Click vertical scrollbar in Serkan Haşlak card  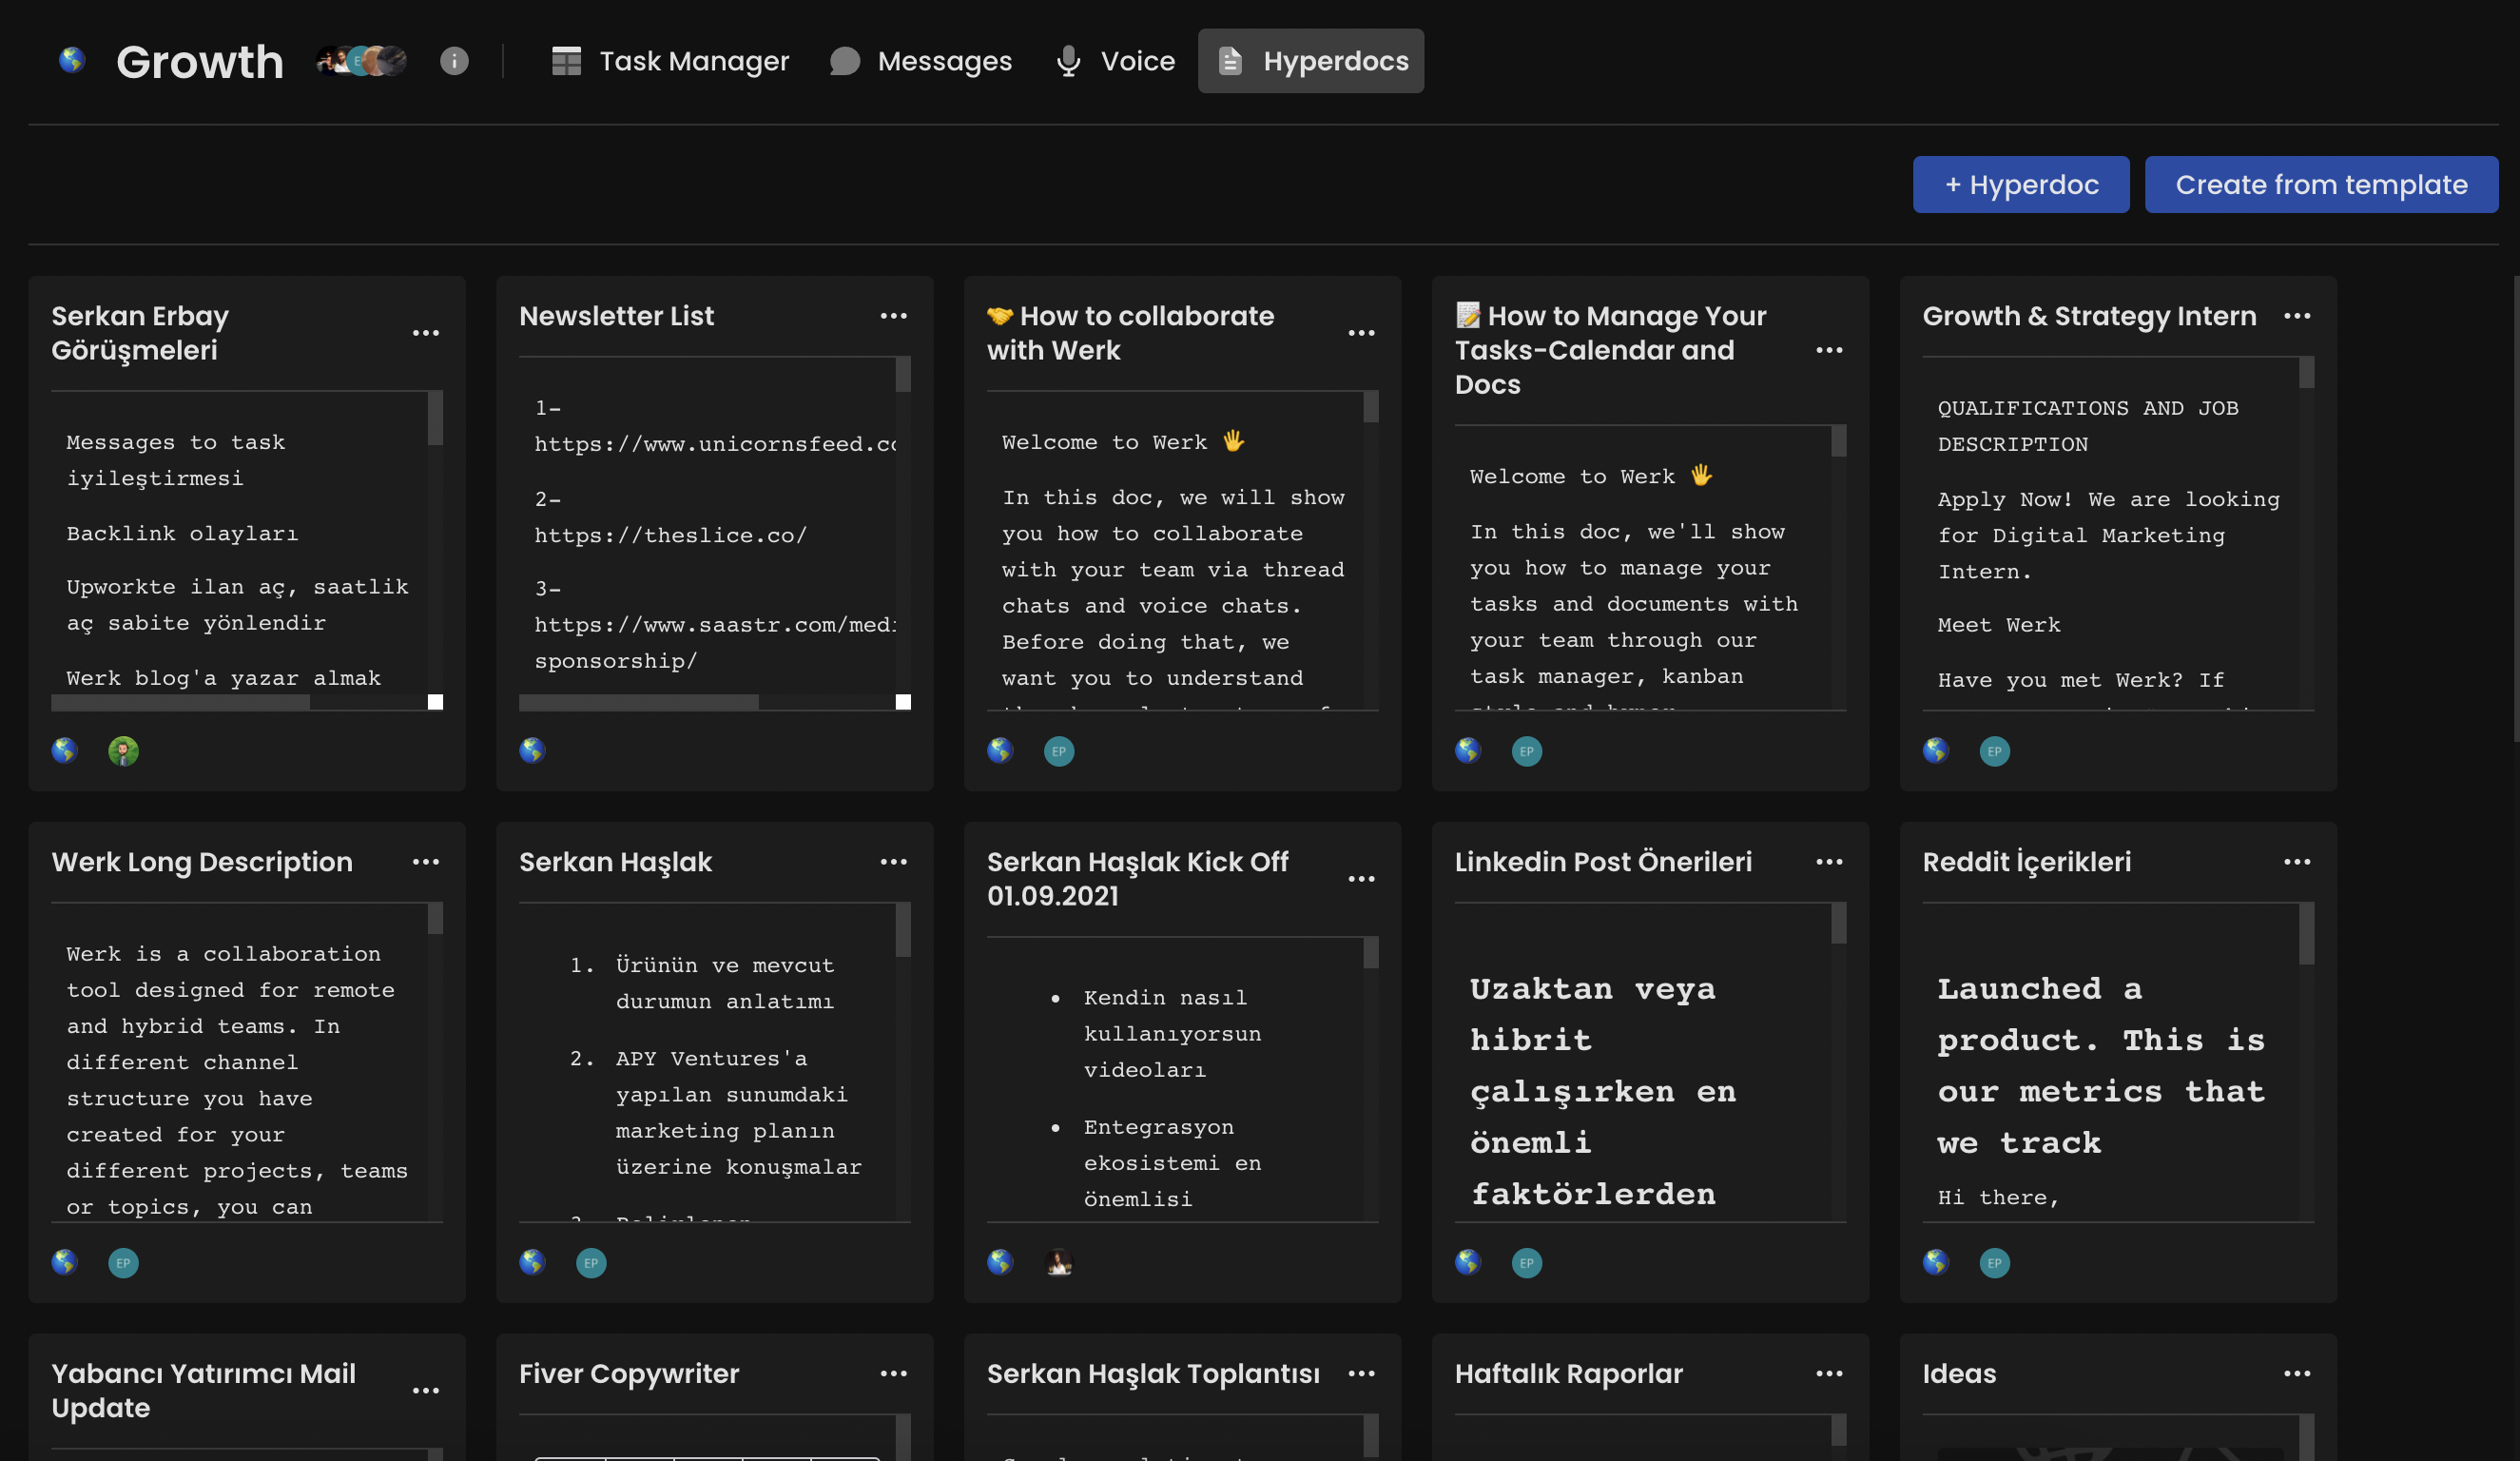[903, 930]
